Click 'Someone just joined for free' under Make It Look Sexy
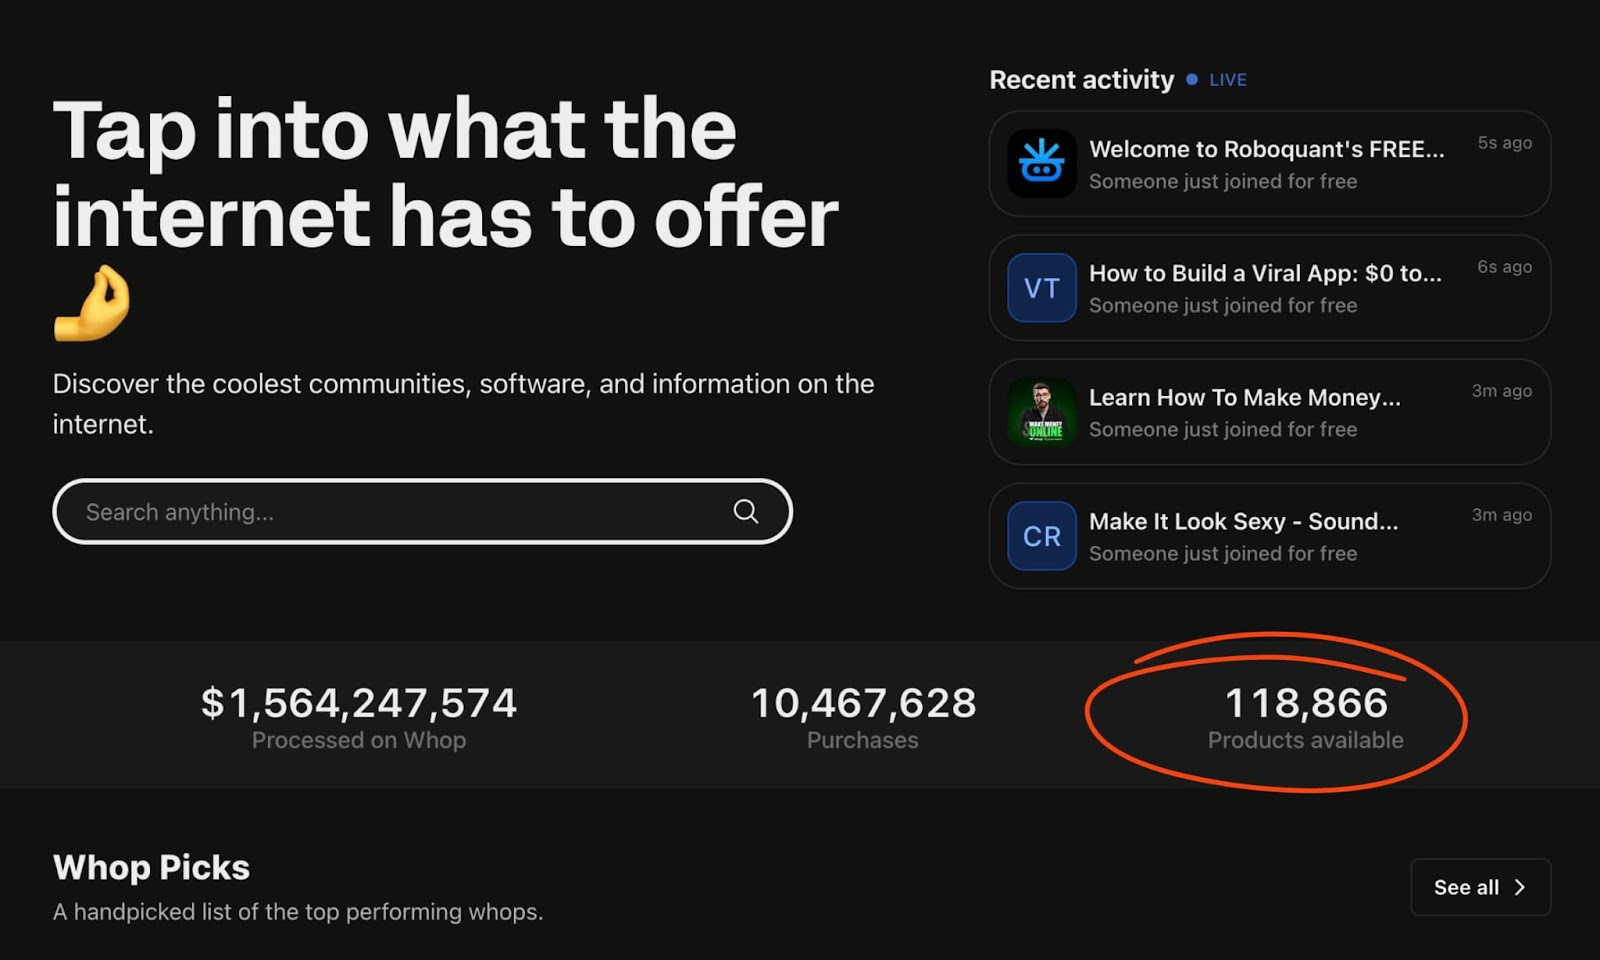This screenshot has width=1600, height=960. click(1223, 553)
